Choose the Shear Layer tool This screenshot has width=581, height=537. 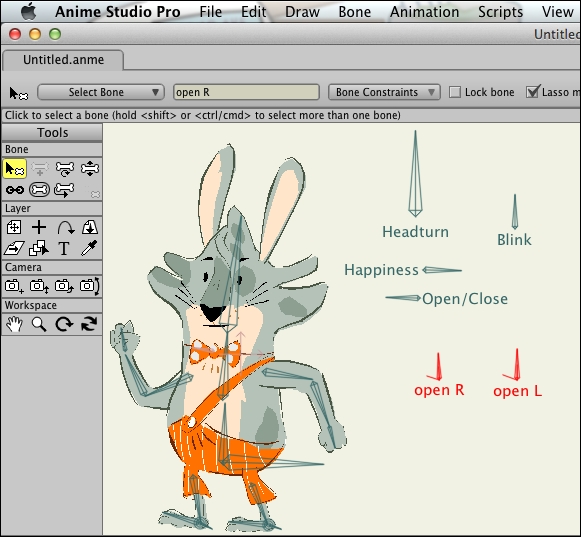point(14,248)
